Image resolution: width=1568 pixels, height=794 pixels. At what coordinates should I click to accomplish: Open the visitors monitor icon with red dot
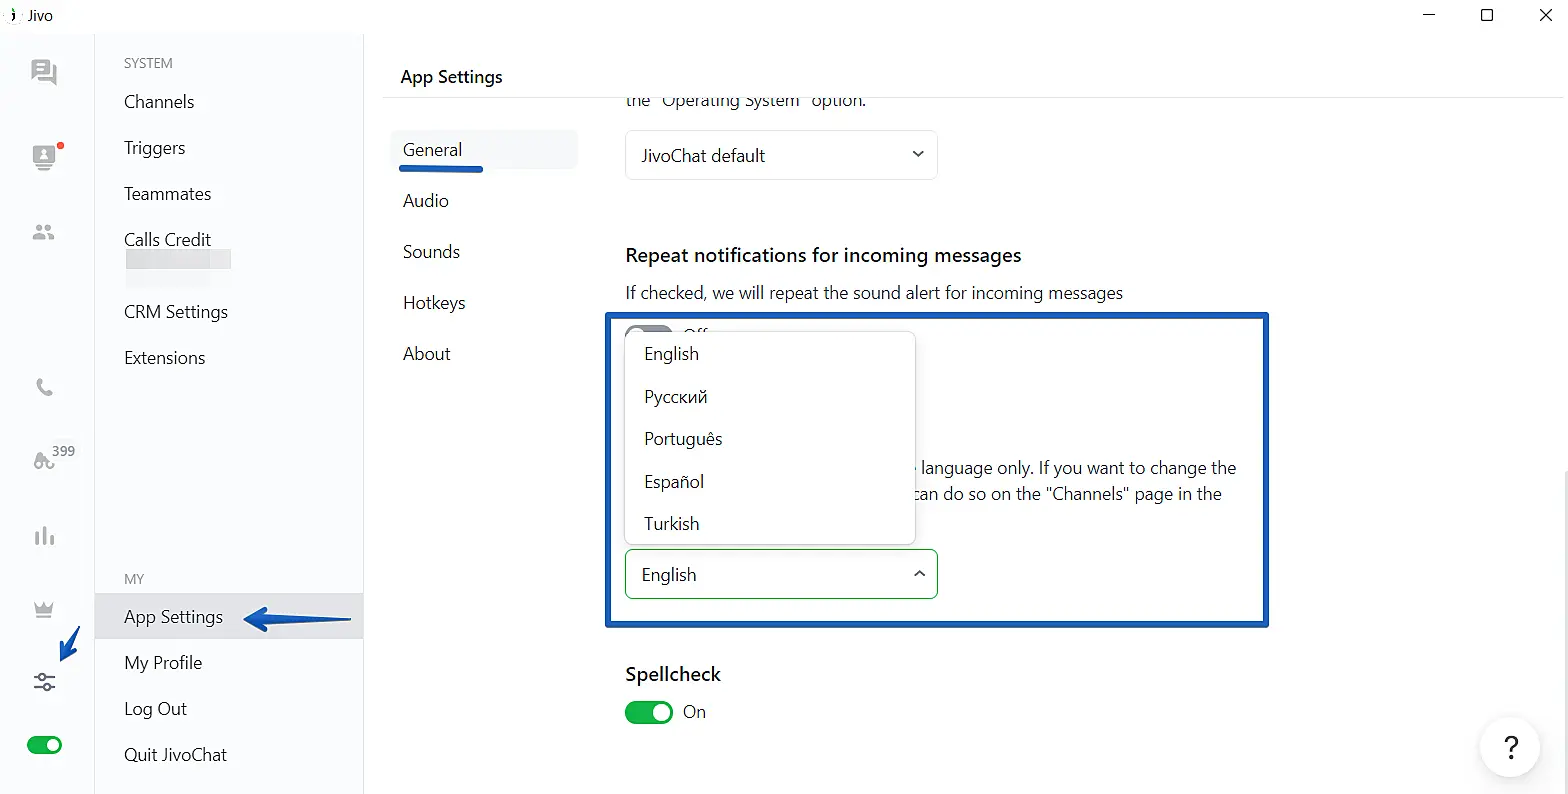click(x=44, y=157)
